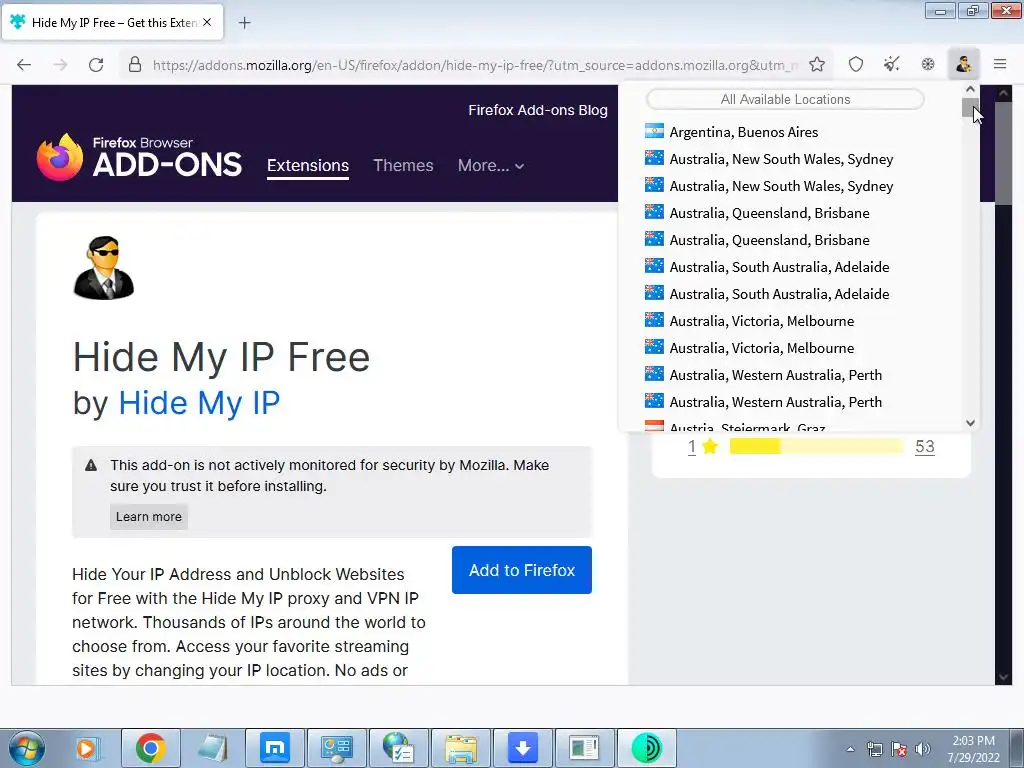Open the file explorer folder in taskbar
This screenshot has height=768, width=1024.
click(461, 748)
